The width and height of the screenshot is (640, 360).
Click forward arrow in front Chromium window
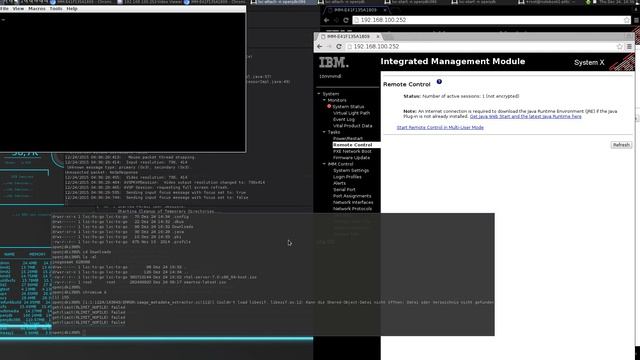(x=329, y=47)
